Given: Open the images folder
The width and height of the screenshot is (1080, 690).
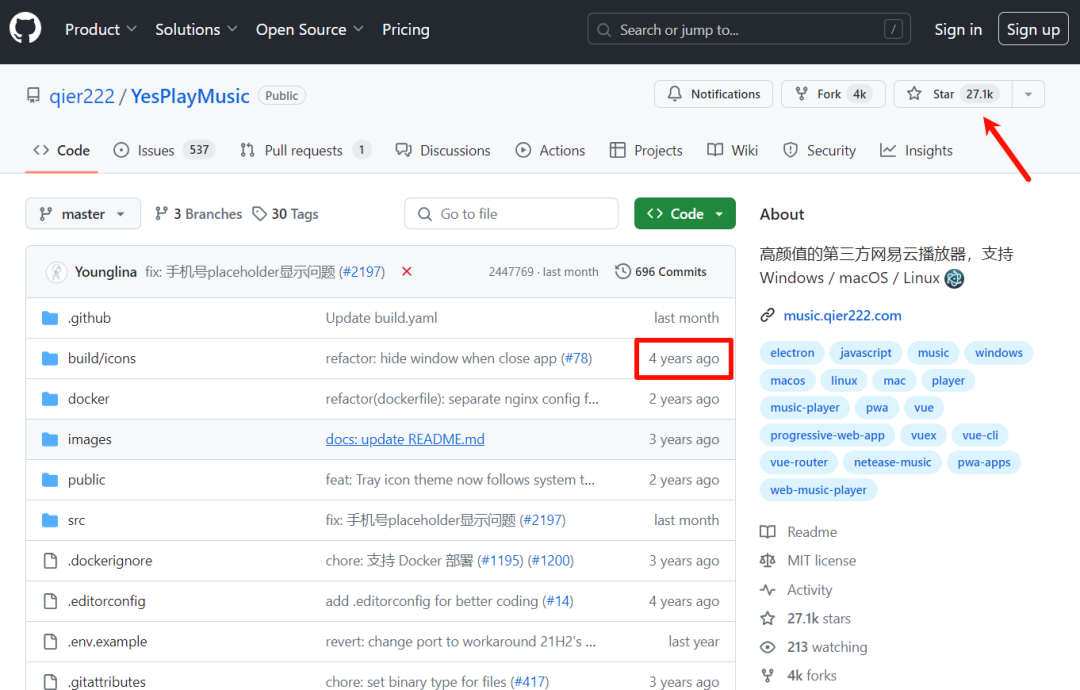Looking at the screenshot, I should [90, 439].
